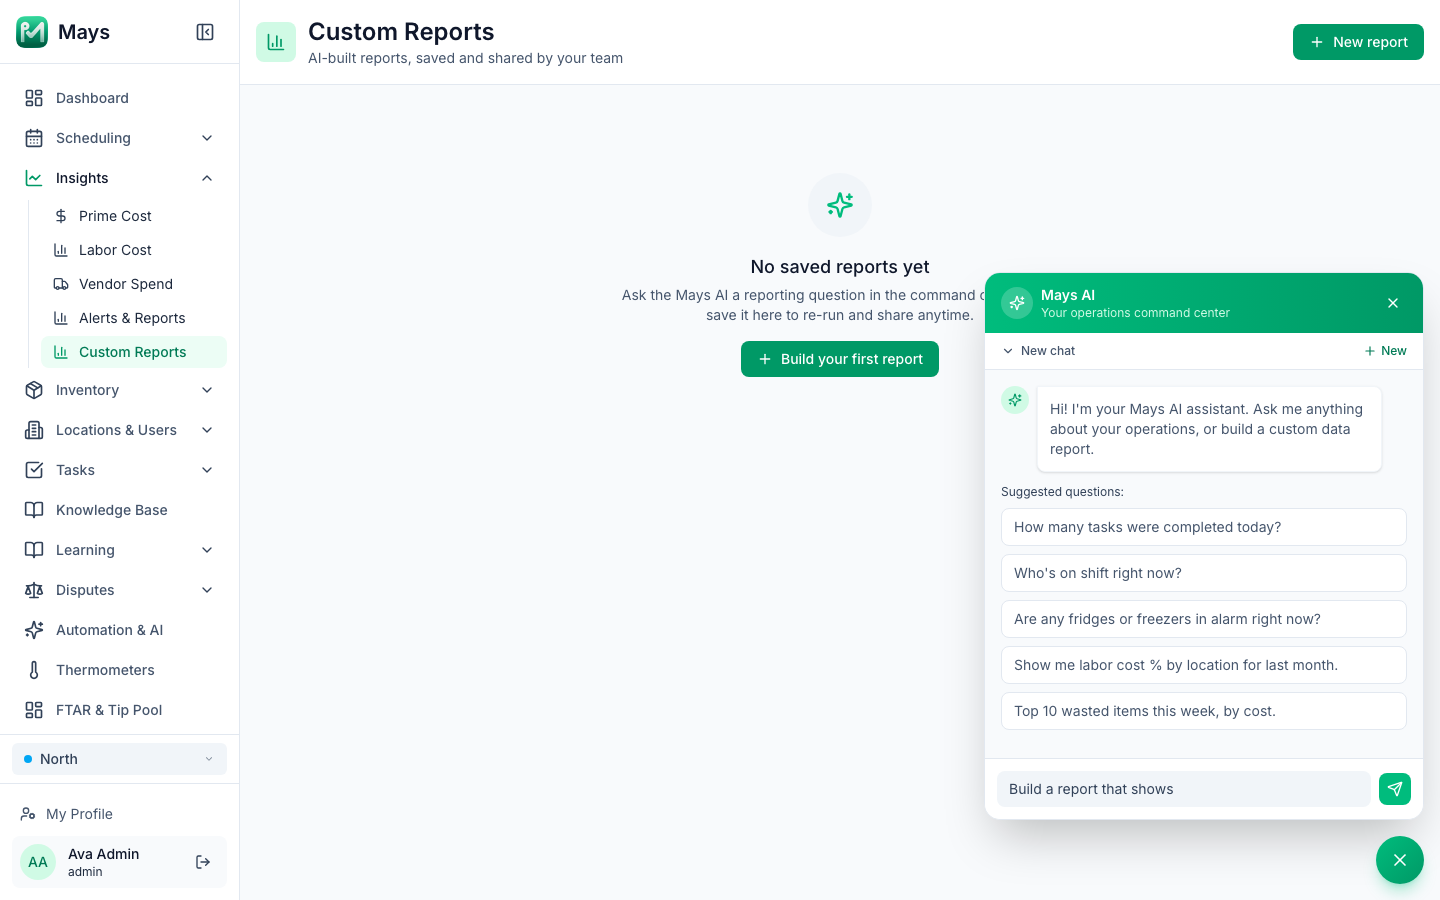Open the Ava Admin account card
Viewport: 1440px width, 900px height.
coord(119,862)
